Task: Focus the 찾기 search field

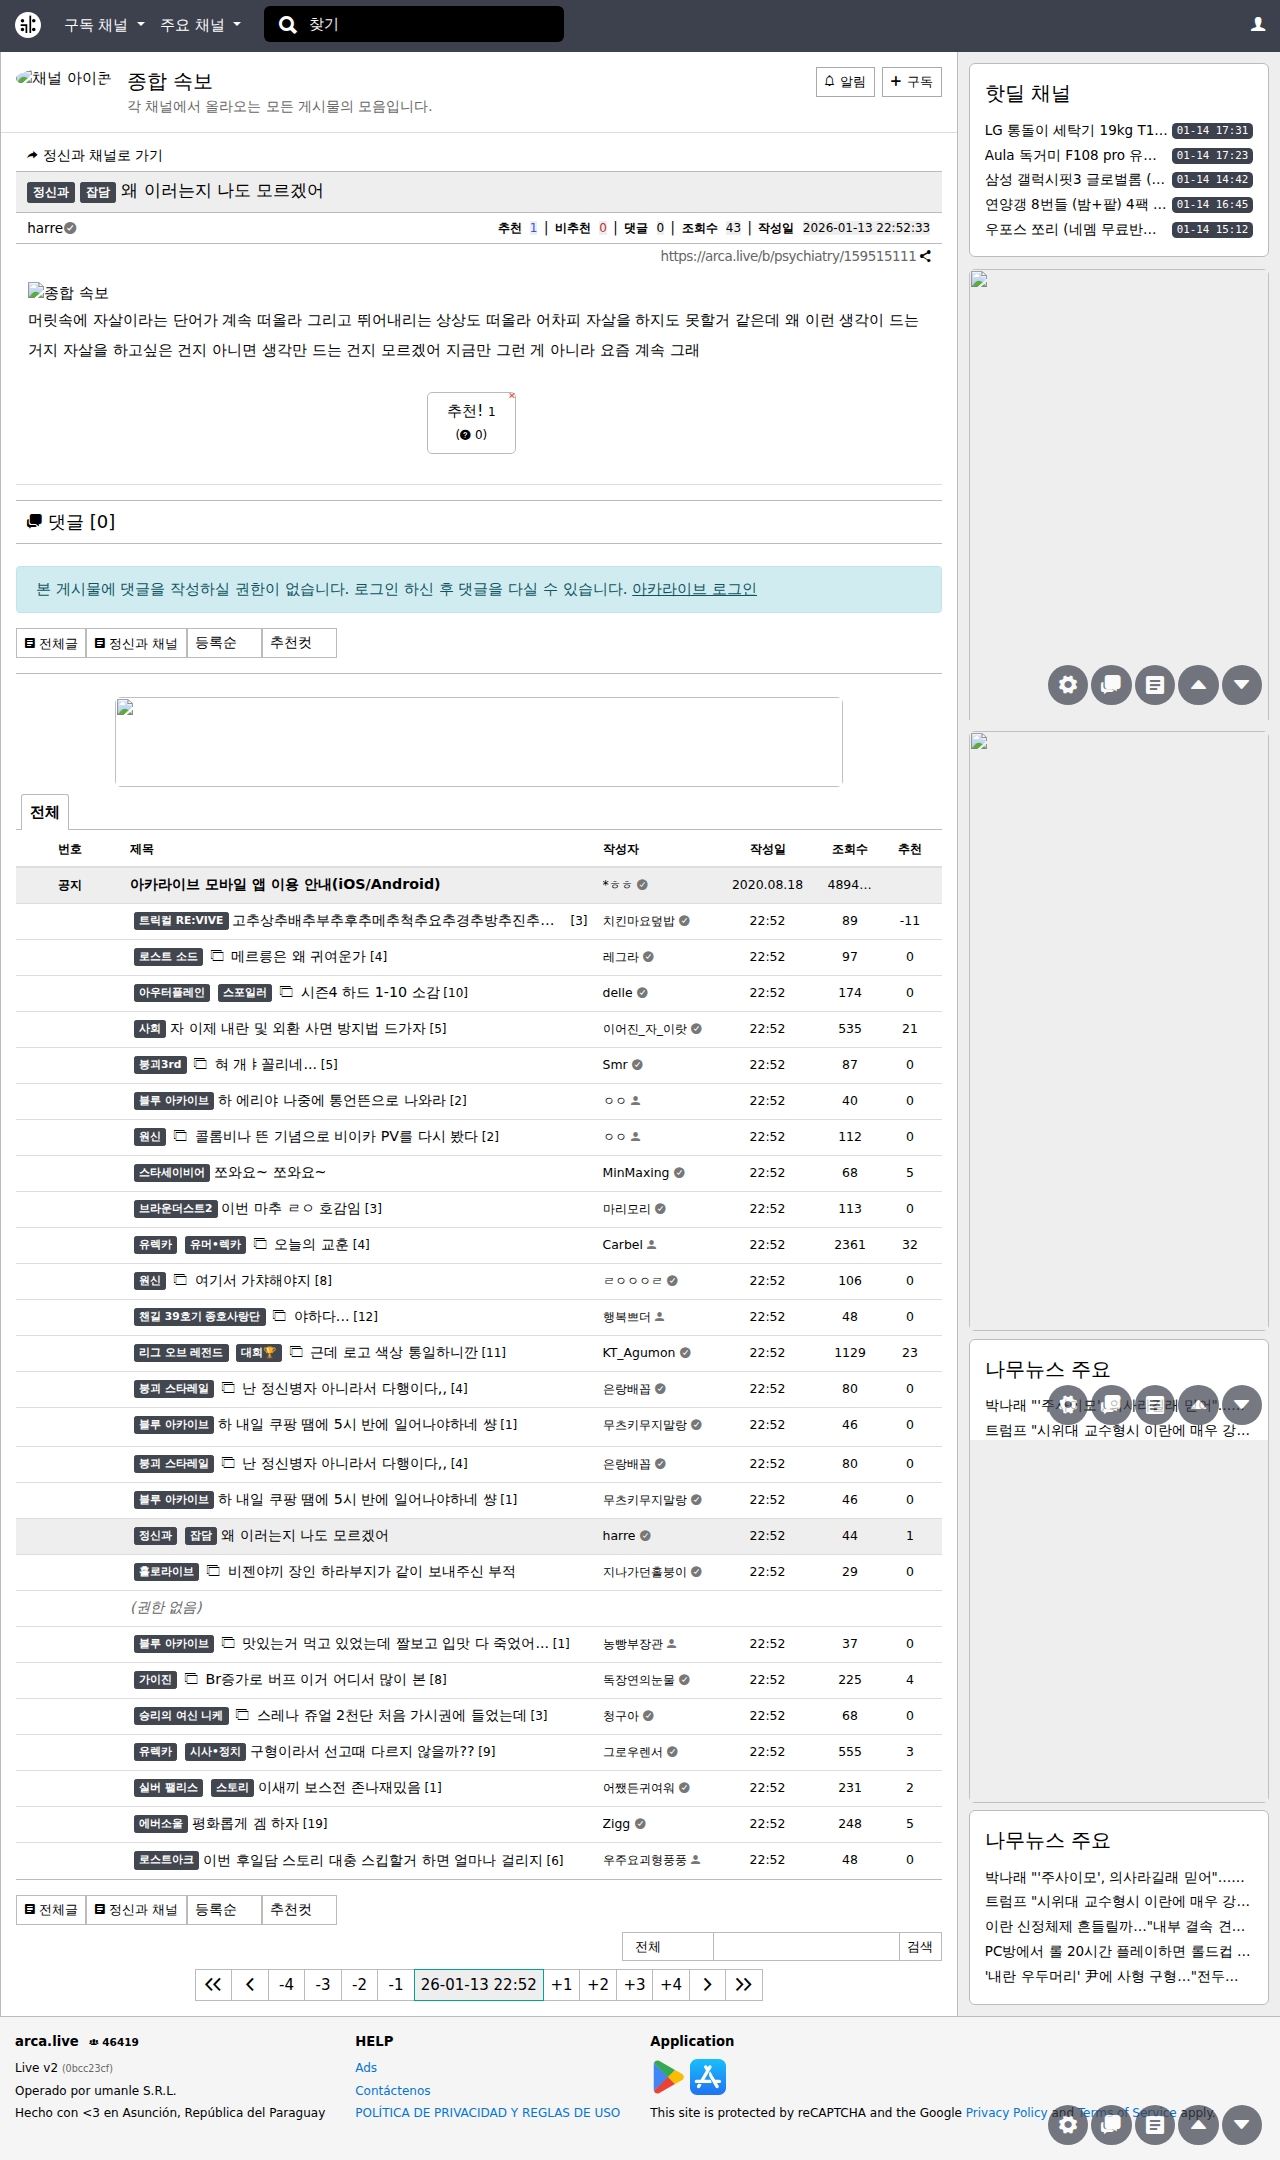Action: click(x=414, y=24)
